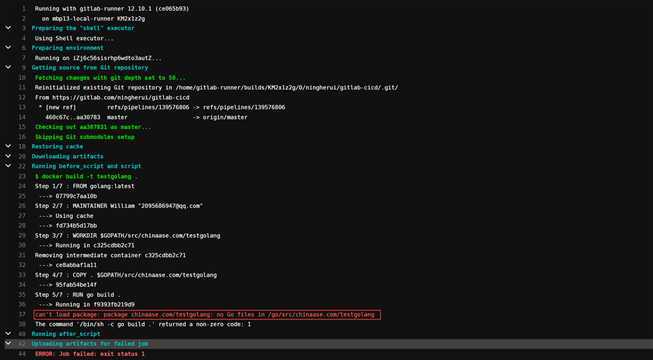
Task: Select the can't load package error line
Action: [207, 315]
